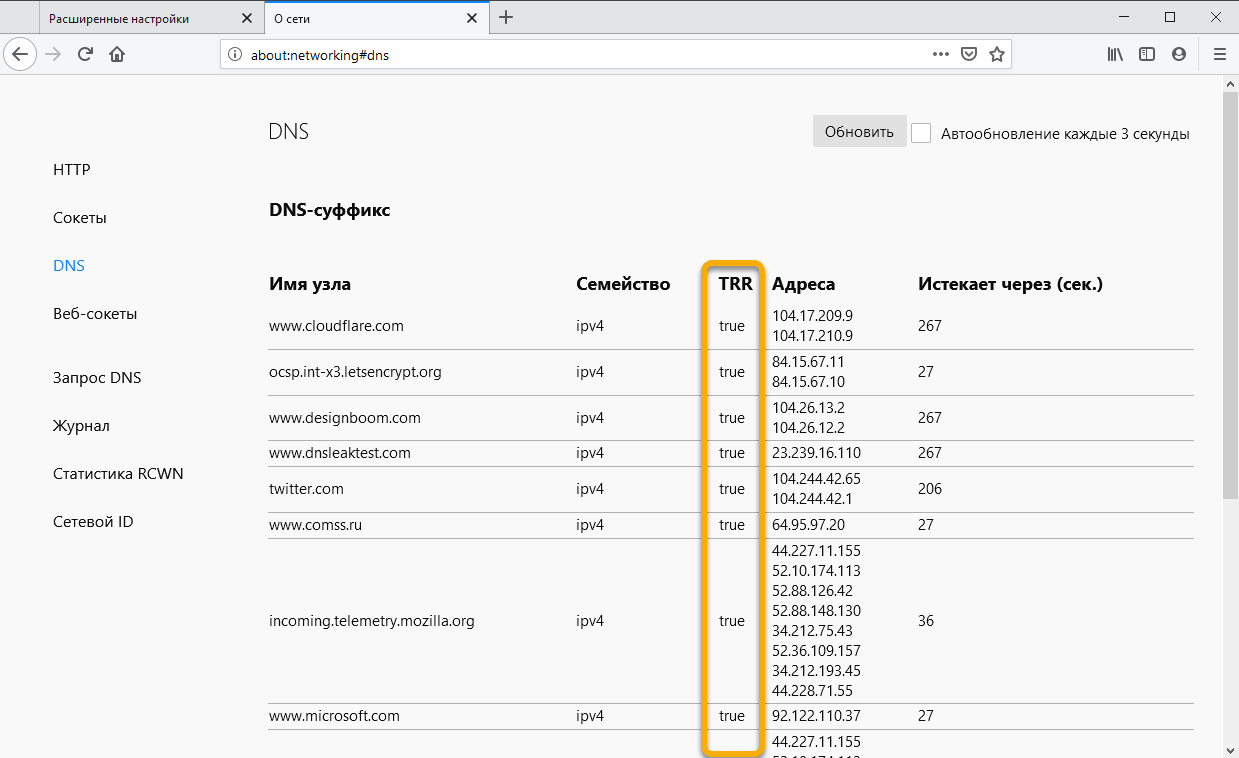Click address 104.17.209.9
The image size is (1239, 758).
point(812,316)
